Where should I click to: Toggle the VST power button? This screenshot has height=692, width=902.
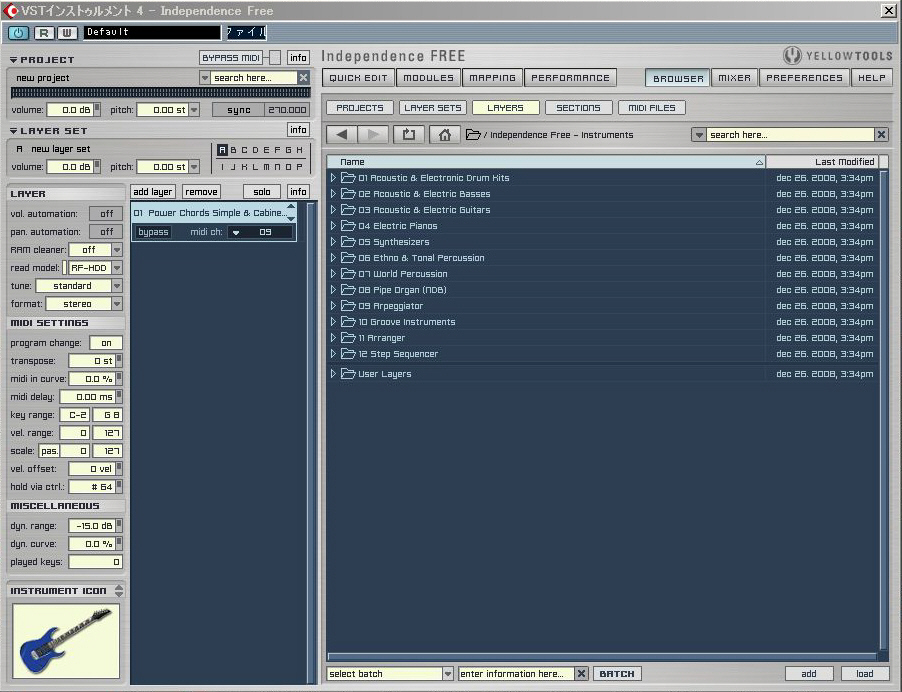coord(18,33)
